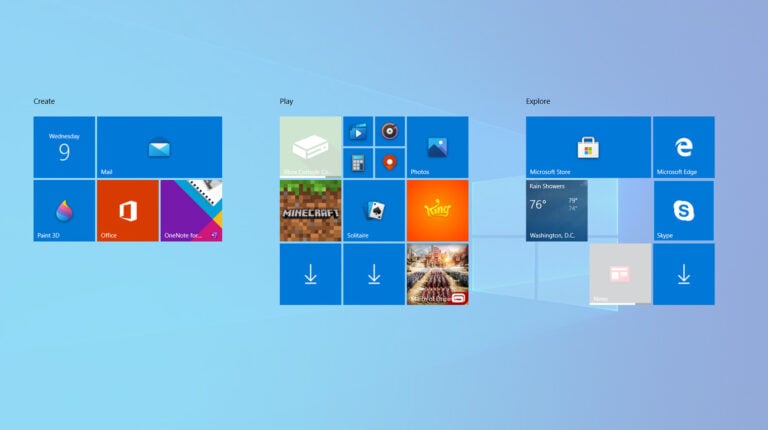768x430 pixels.
Task: Open the Solitaire tile
Action: [x=374, y=211]
